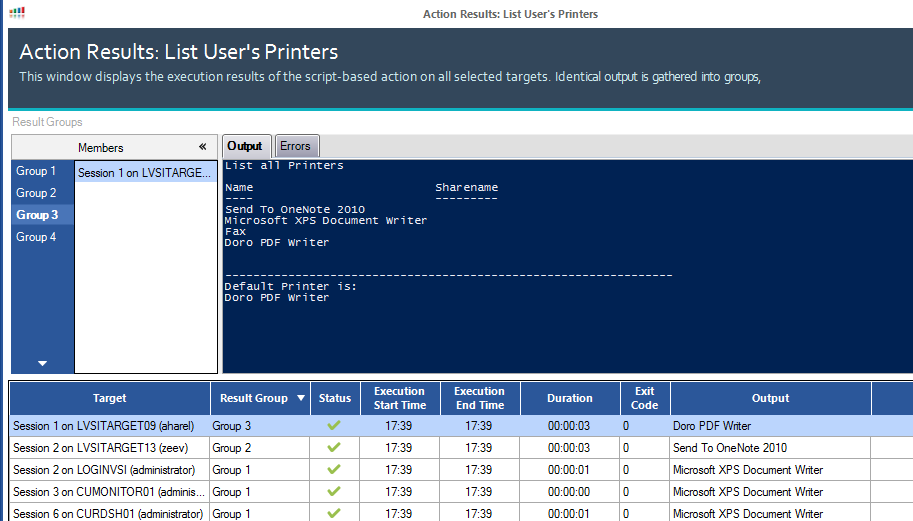This screenshot has width=913, height=521.
Task: Sort by the Status column header
Action: coord(335,398)
